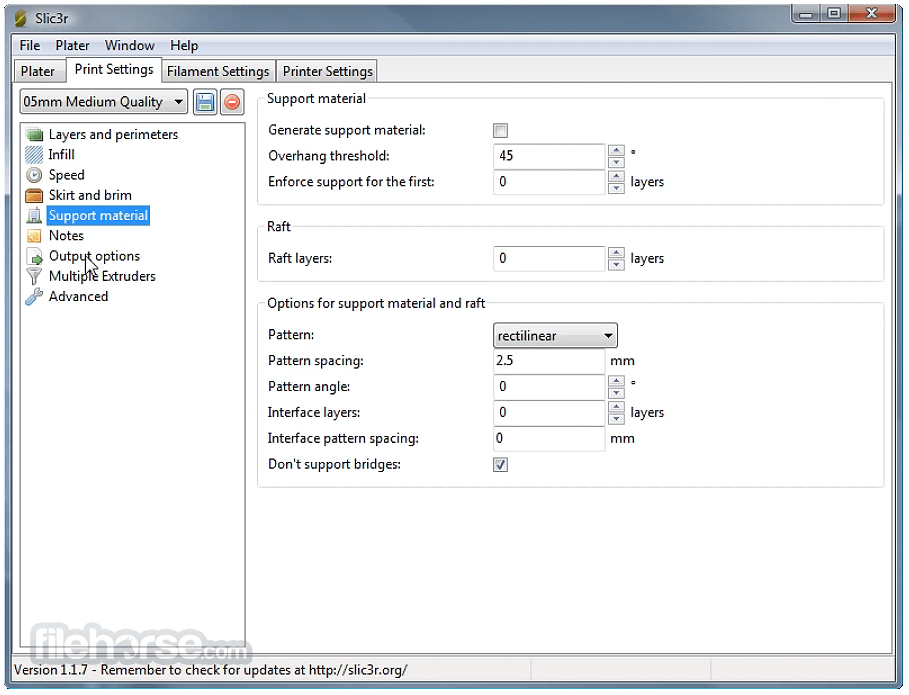Decrease Raft layers with down arrow
The width and height of the screenshot is (909, 695).
tap(616, 265)
